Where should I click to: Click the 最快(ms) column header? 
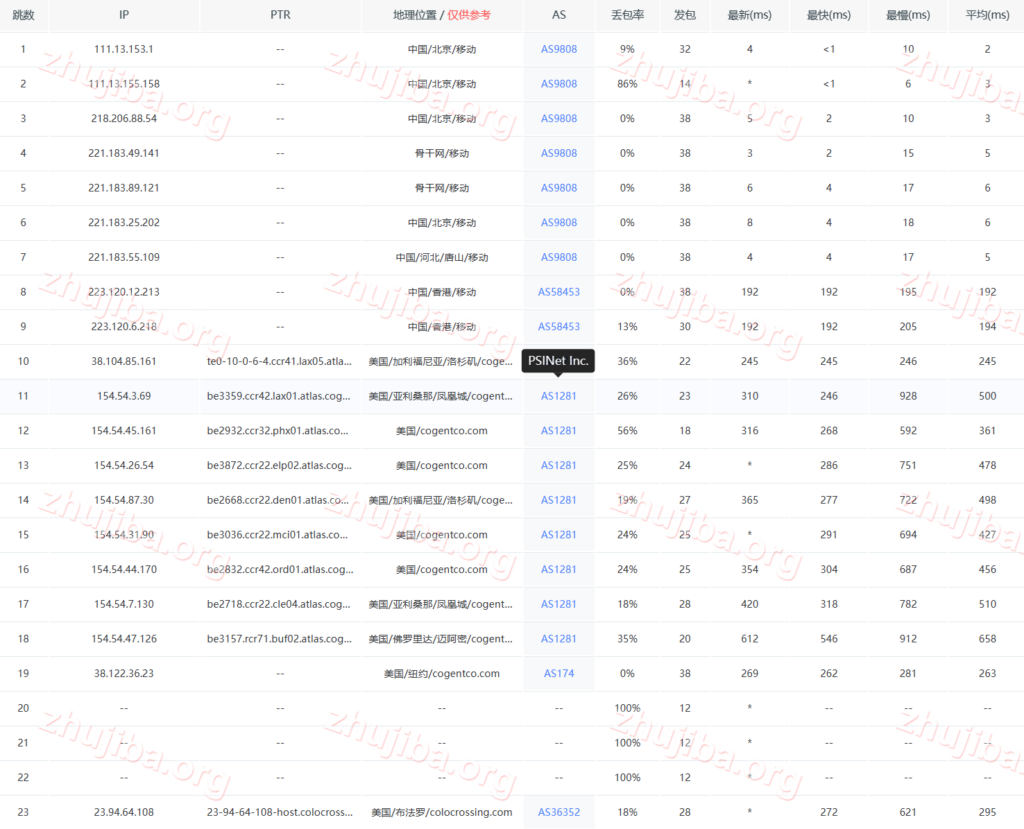tap(828, 15)
